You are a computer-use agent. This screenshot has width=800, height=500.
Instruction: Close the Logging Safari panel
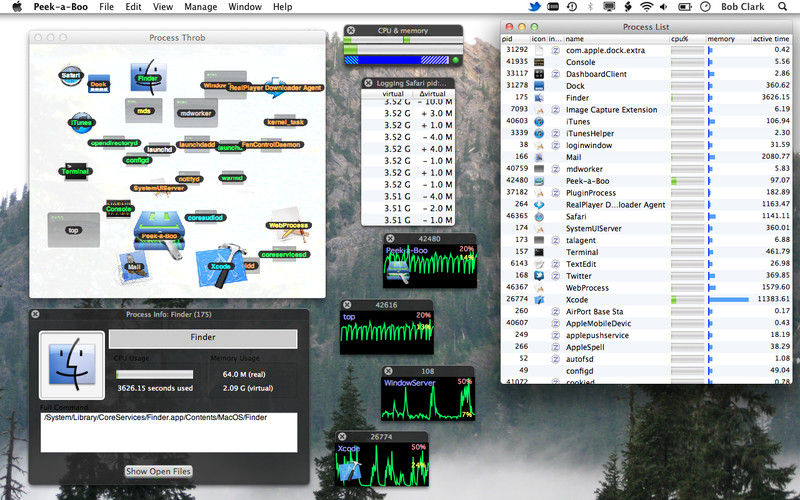pos(368,83)
